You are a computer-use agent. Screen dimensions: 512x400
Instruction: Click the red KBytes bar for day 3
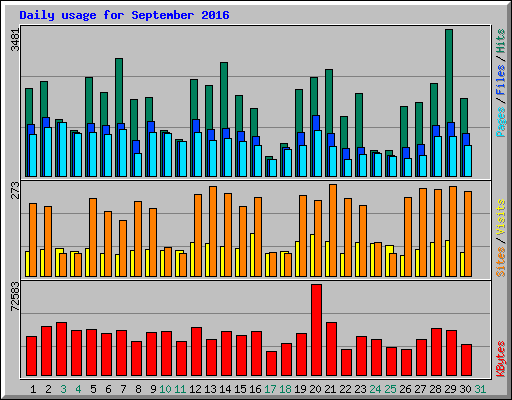(x=61, y=349)
